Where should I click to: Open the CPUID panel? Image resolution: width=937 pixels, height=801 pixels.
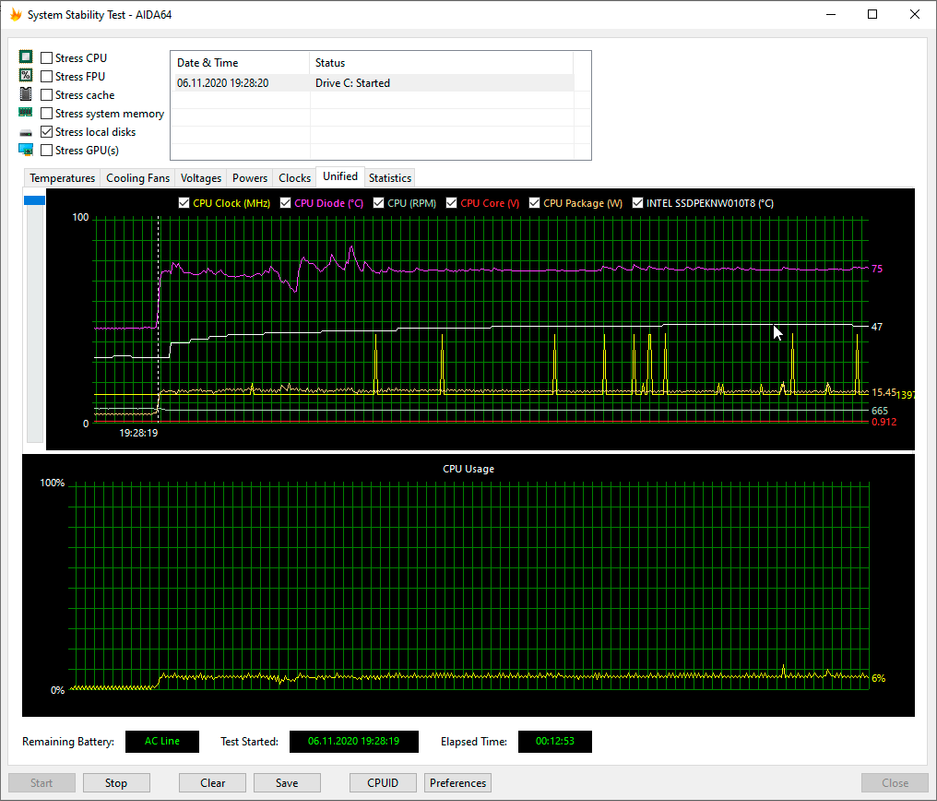[x=382, y=783]
